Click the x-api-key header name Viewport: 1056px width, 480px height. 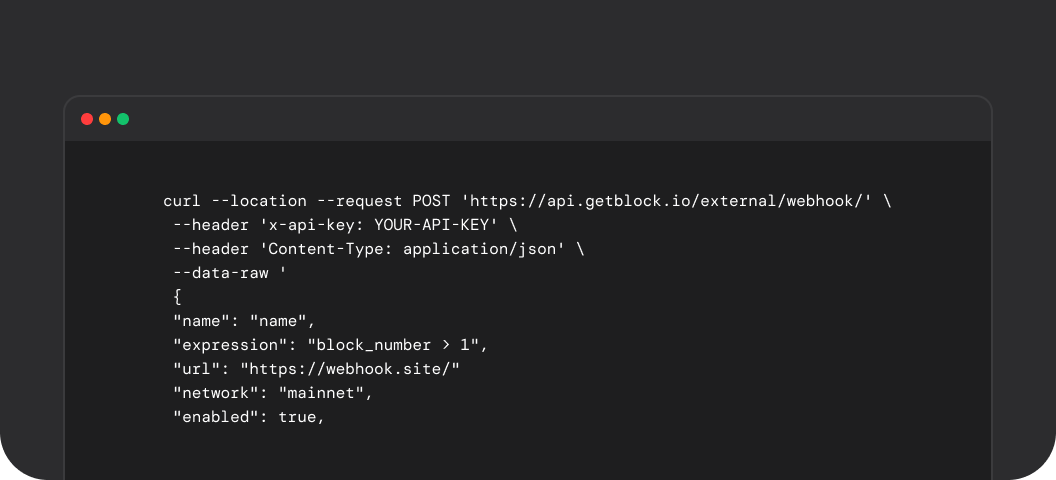pyautogui.click(x=312, y=225)
